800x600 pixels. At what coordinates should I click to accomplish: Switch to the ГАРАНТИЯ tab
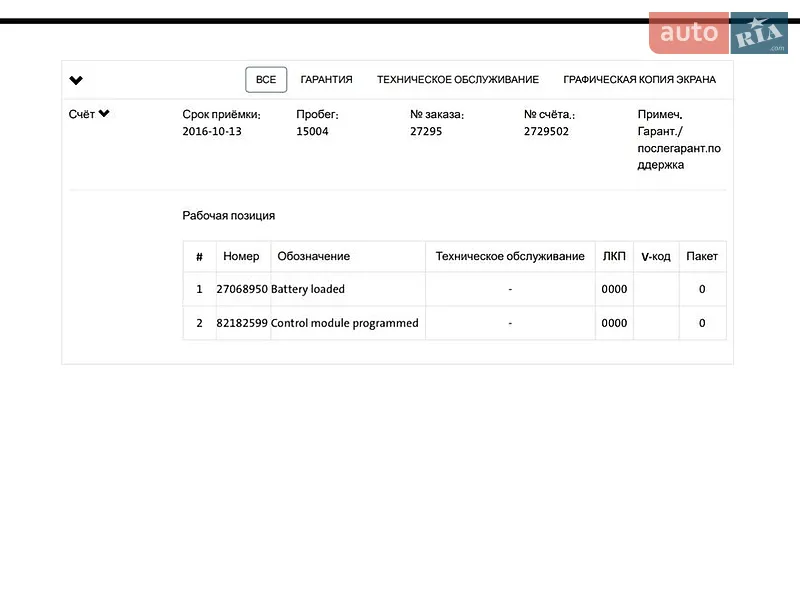(327, 80)
